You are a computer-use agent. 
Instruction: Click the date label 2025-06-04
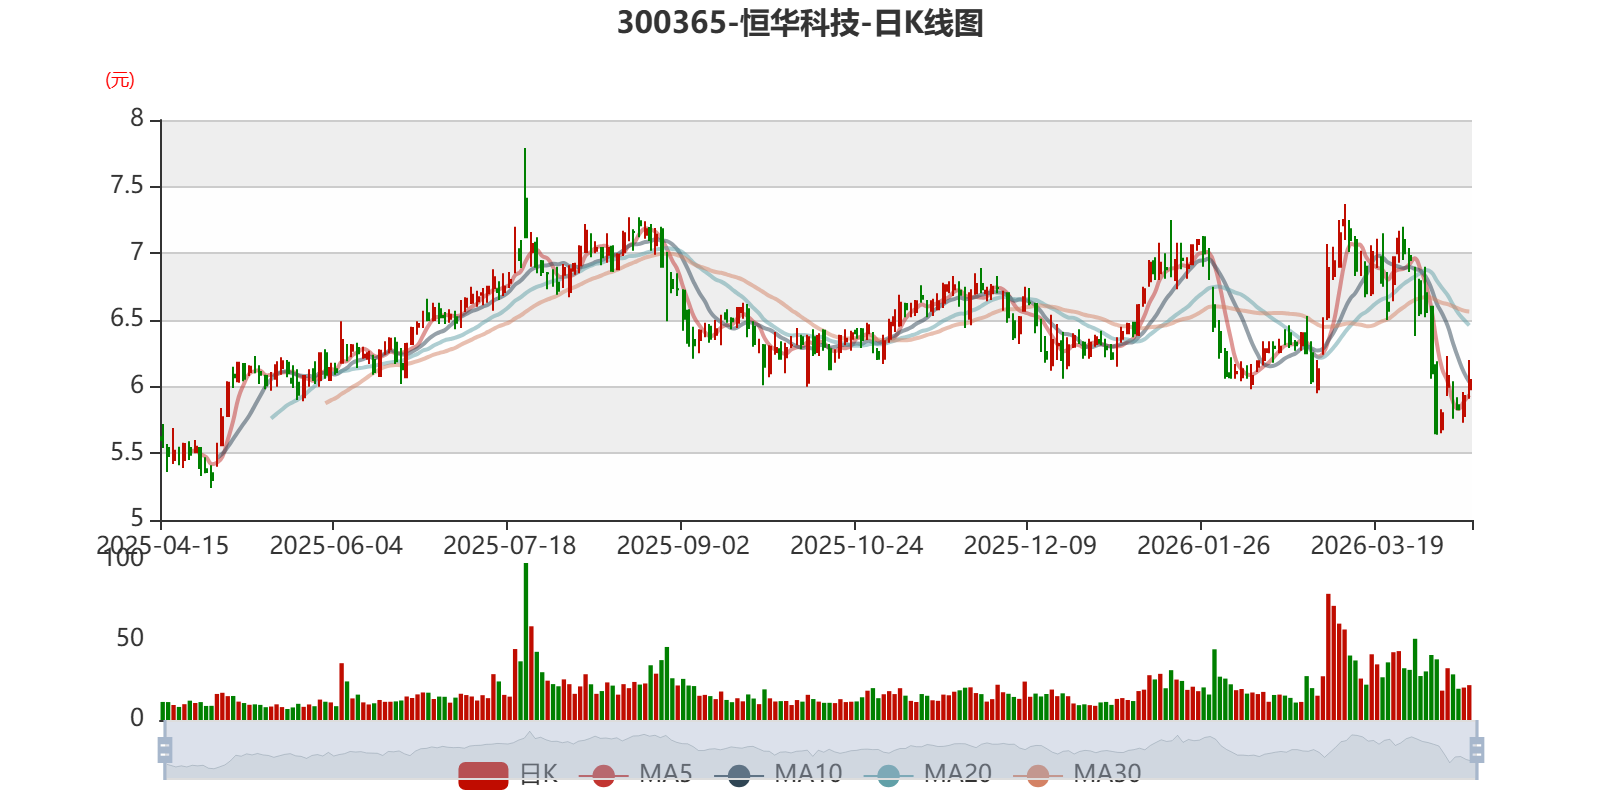(x=336, y=546)
